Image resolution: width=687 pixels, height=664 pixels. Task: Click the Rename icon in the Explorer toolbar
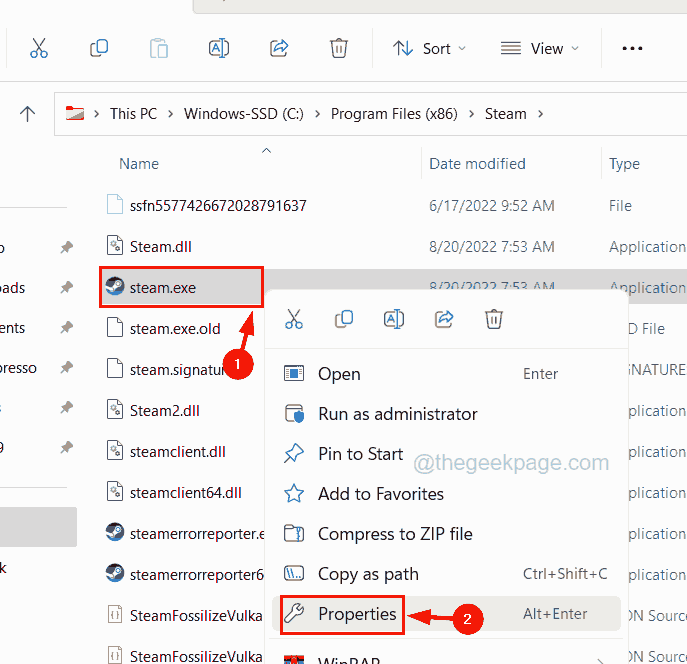[x=219, y=48]
